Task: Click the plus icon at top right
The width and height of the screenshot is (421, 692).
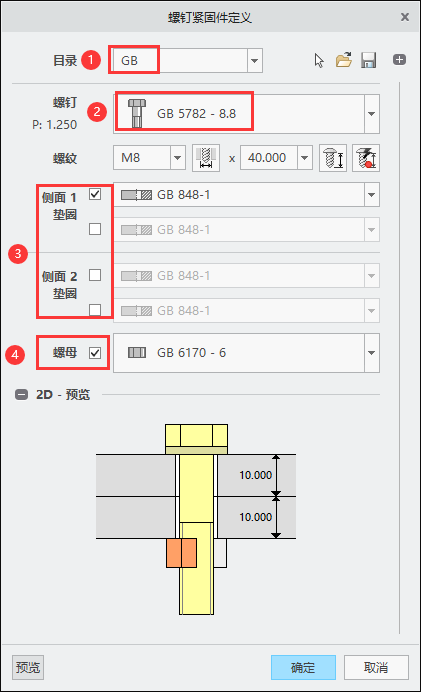Action: [399, 60]
